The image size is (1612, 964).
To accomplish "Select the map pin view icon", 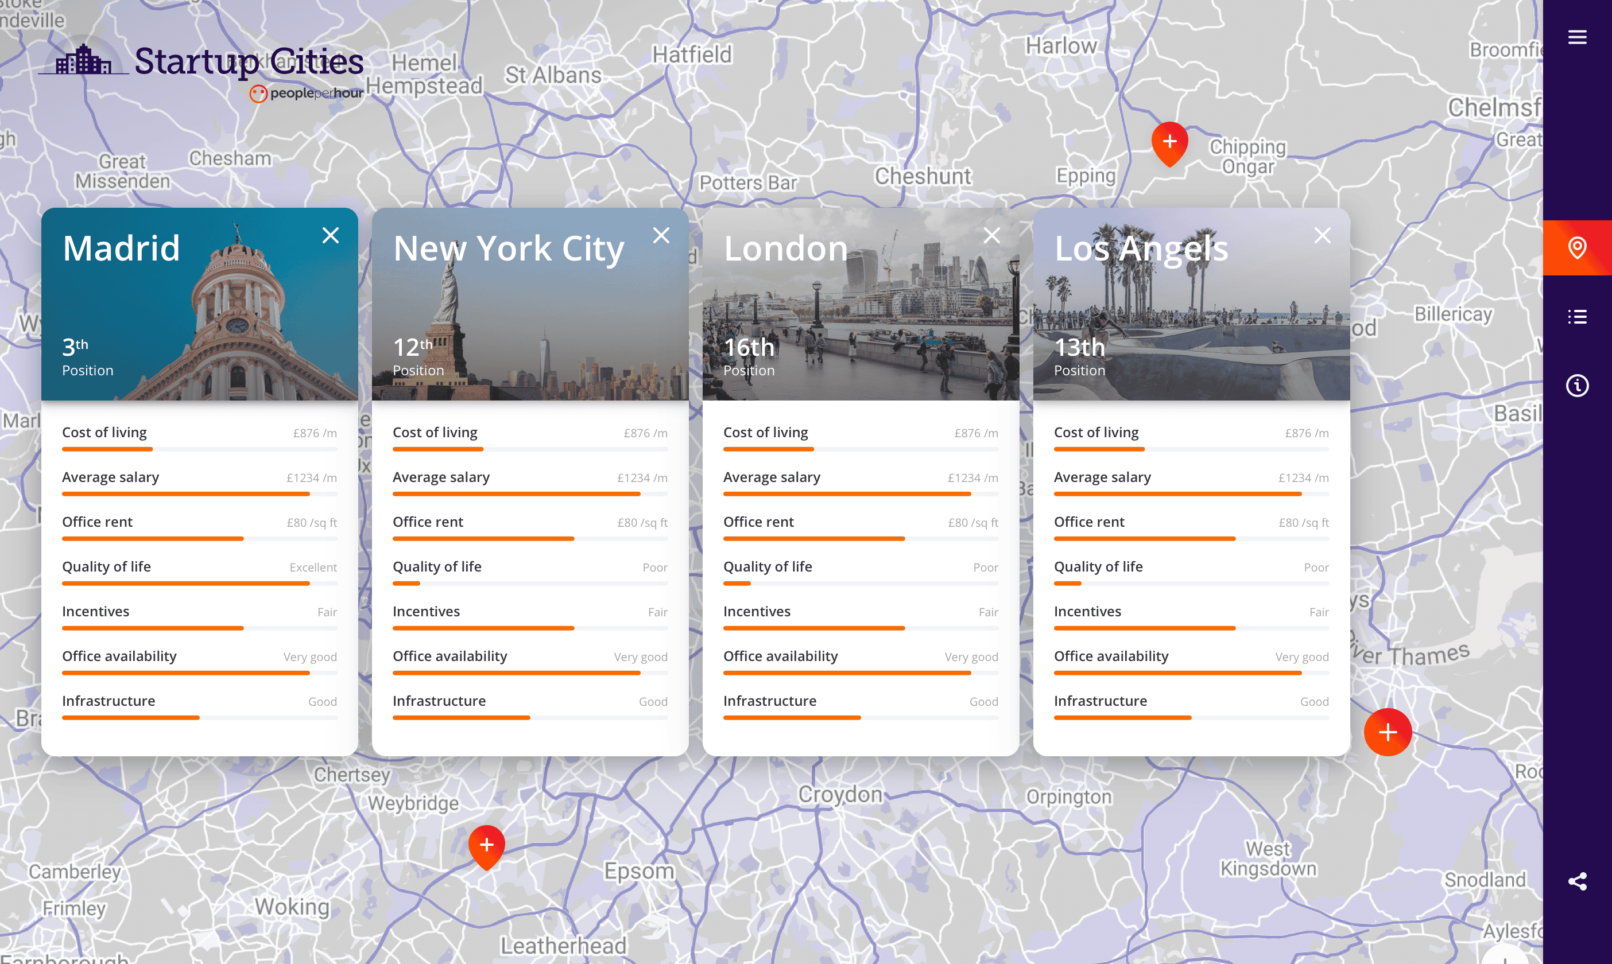I will pyautogui.click(x=1577, y=248).
